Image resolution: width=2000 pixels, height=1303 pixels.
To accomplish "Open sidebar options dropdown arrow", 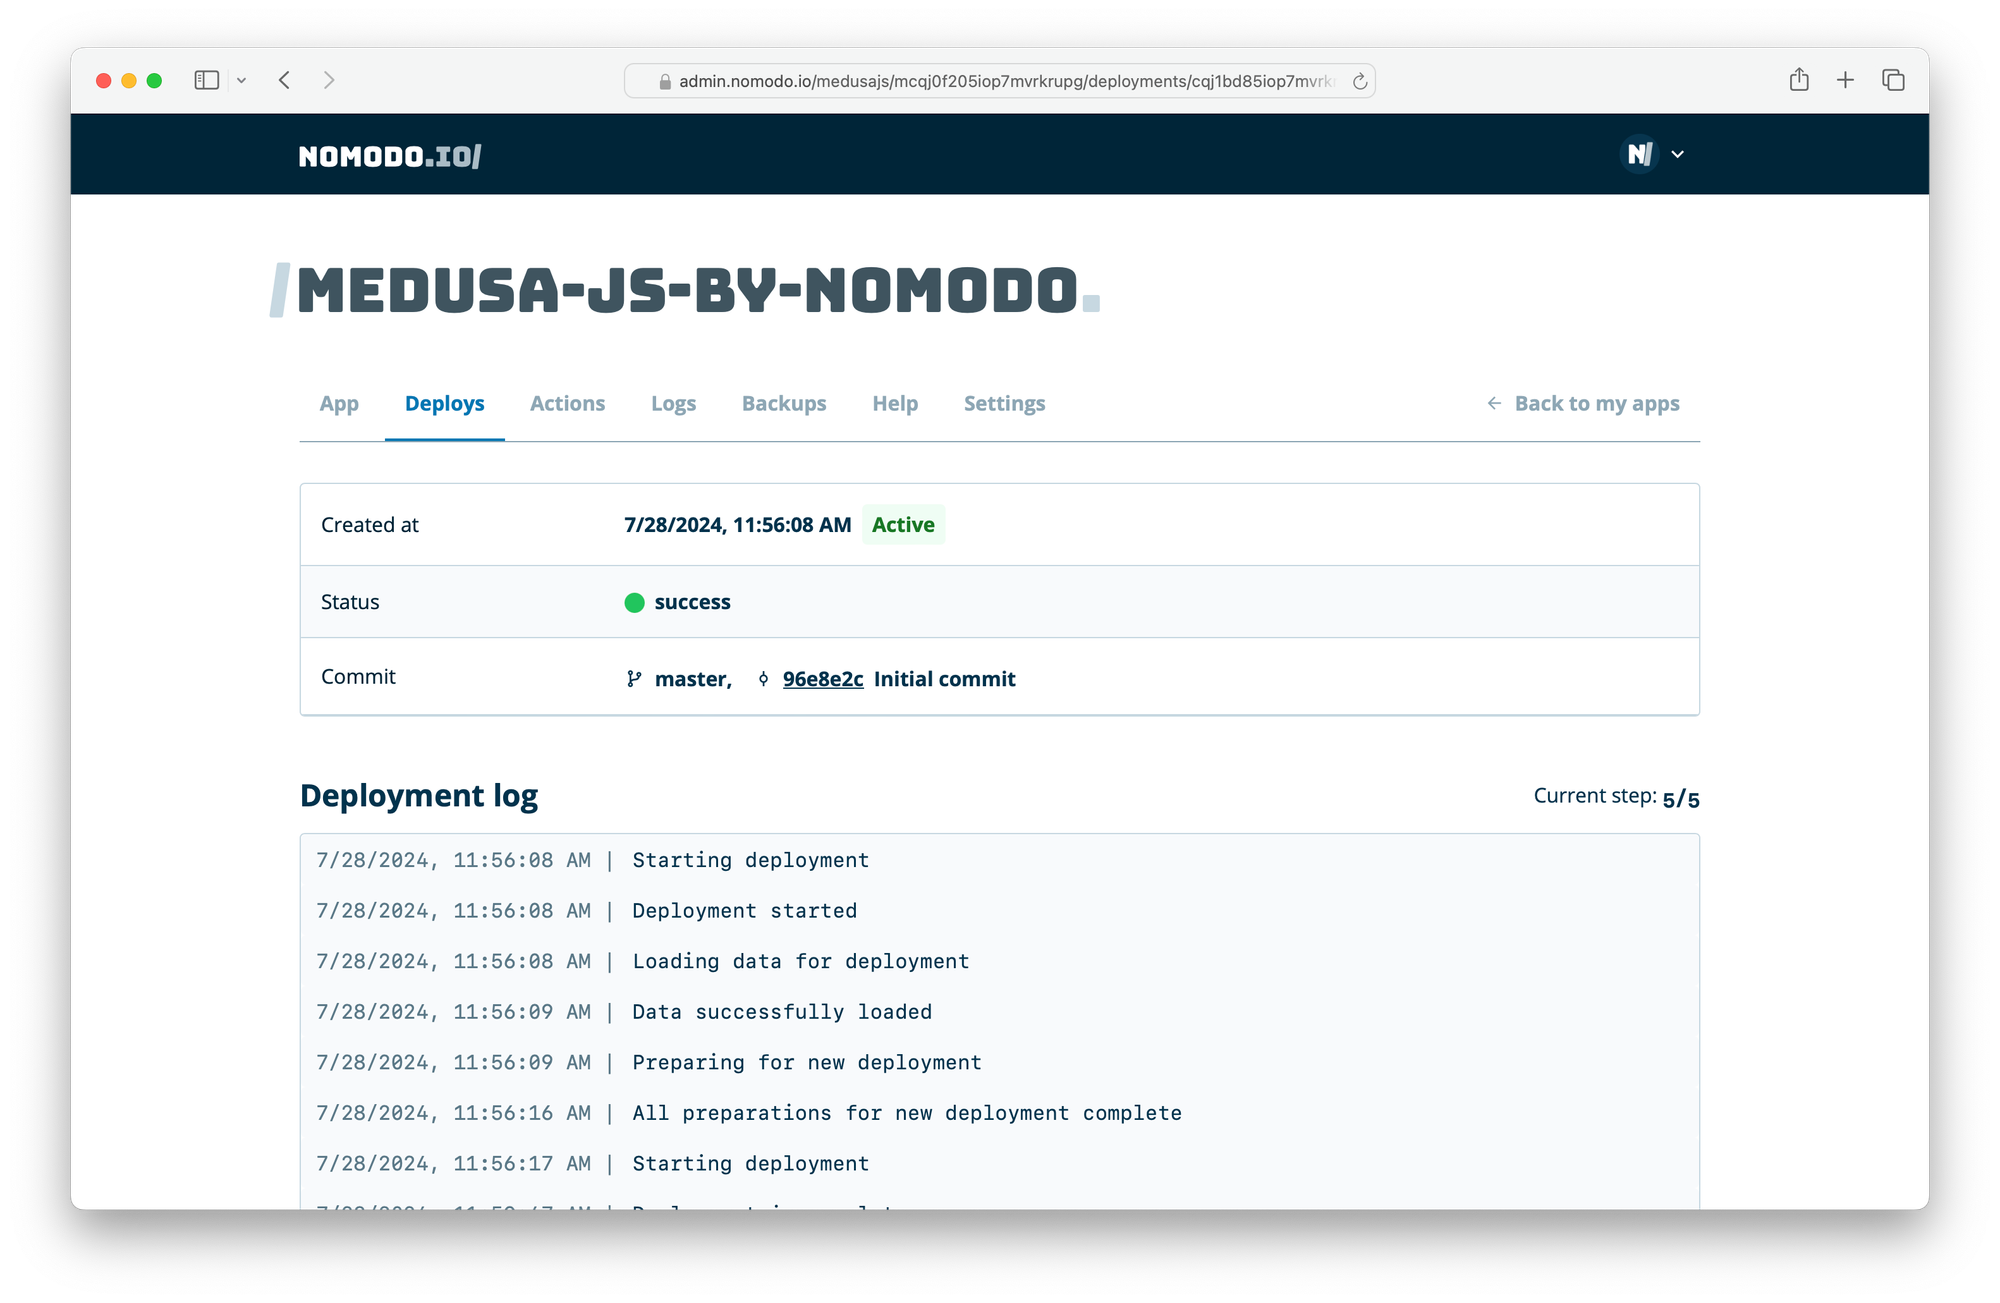I will (241, 80).
